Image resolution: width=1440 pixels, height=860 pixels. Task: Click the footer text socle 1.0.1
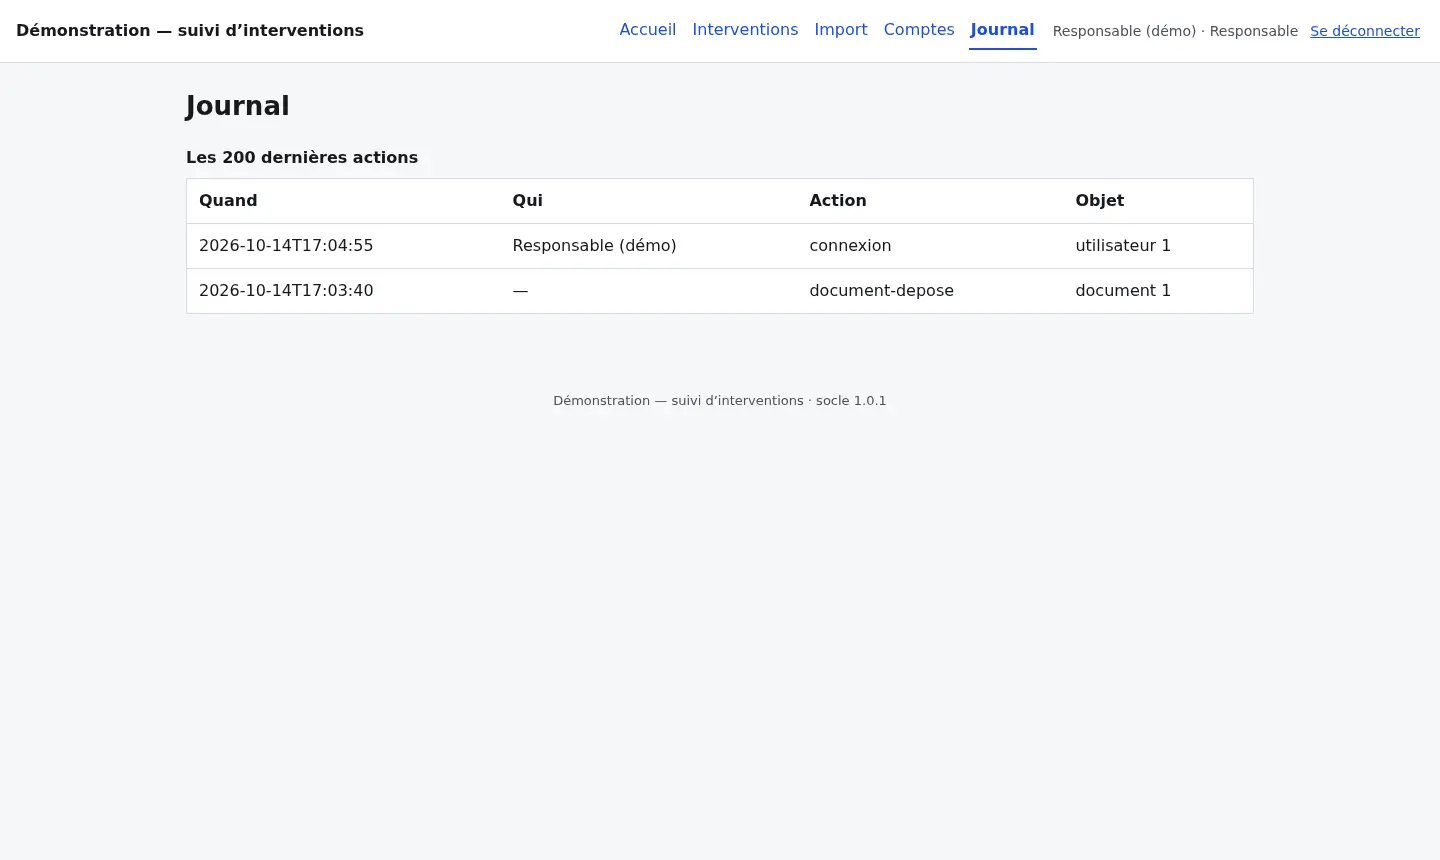(x=851, y=400)
